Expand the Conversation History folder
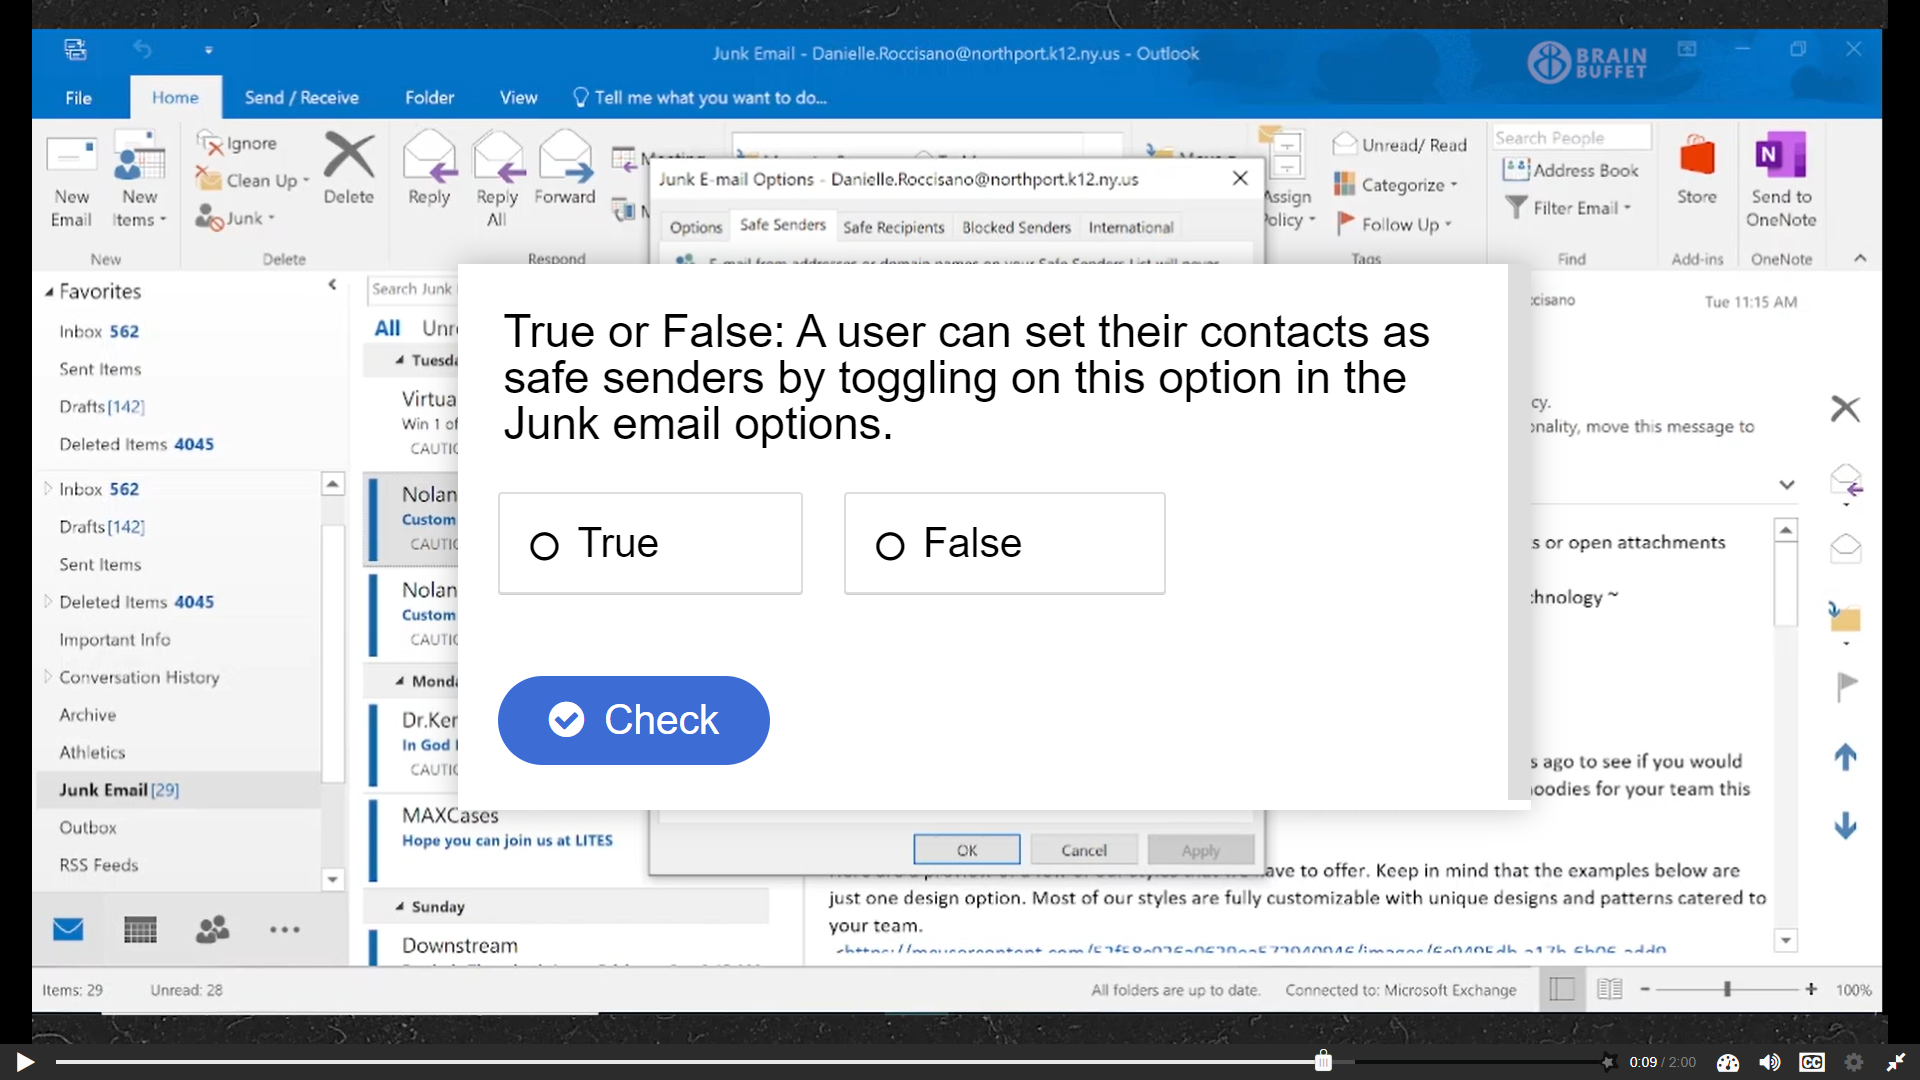This screenshot has width=1920, height=1080. [x=47, y=677]
